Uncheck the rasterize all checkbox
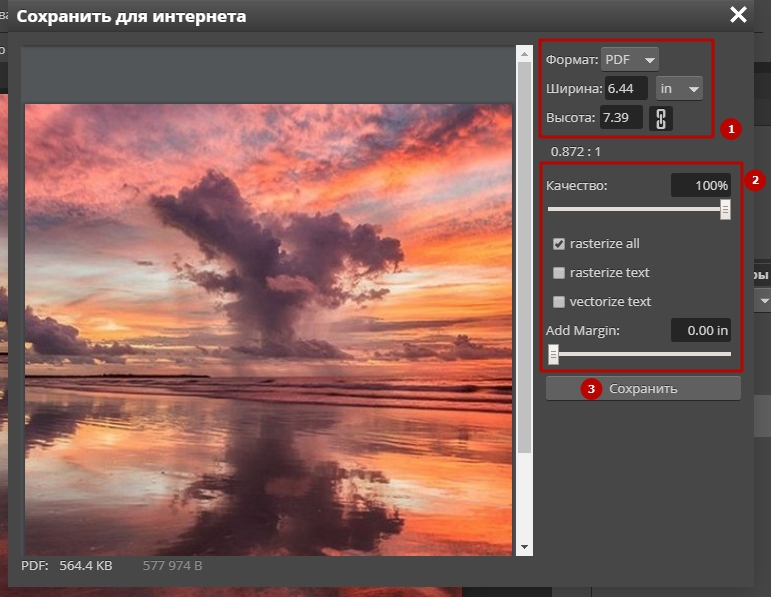 click(x=560, y=244)
